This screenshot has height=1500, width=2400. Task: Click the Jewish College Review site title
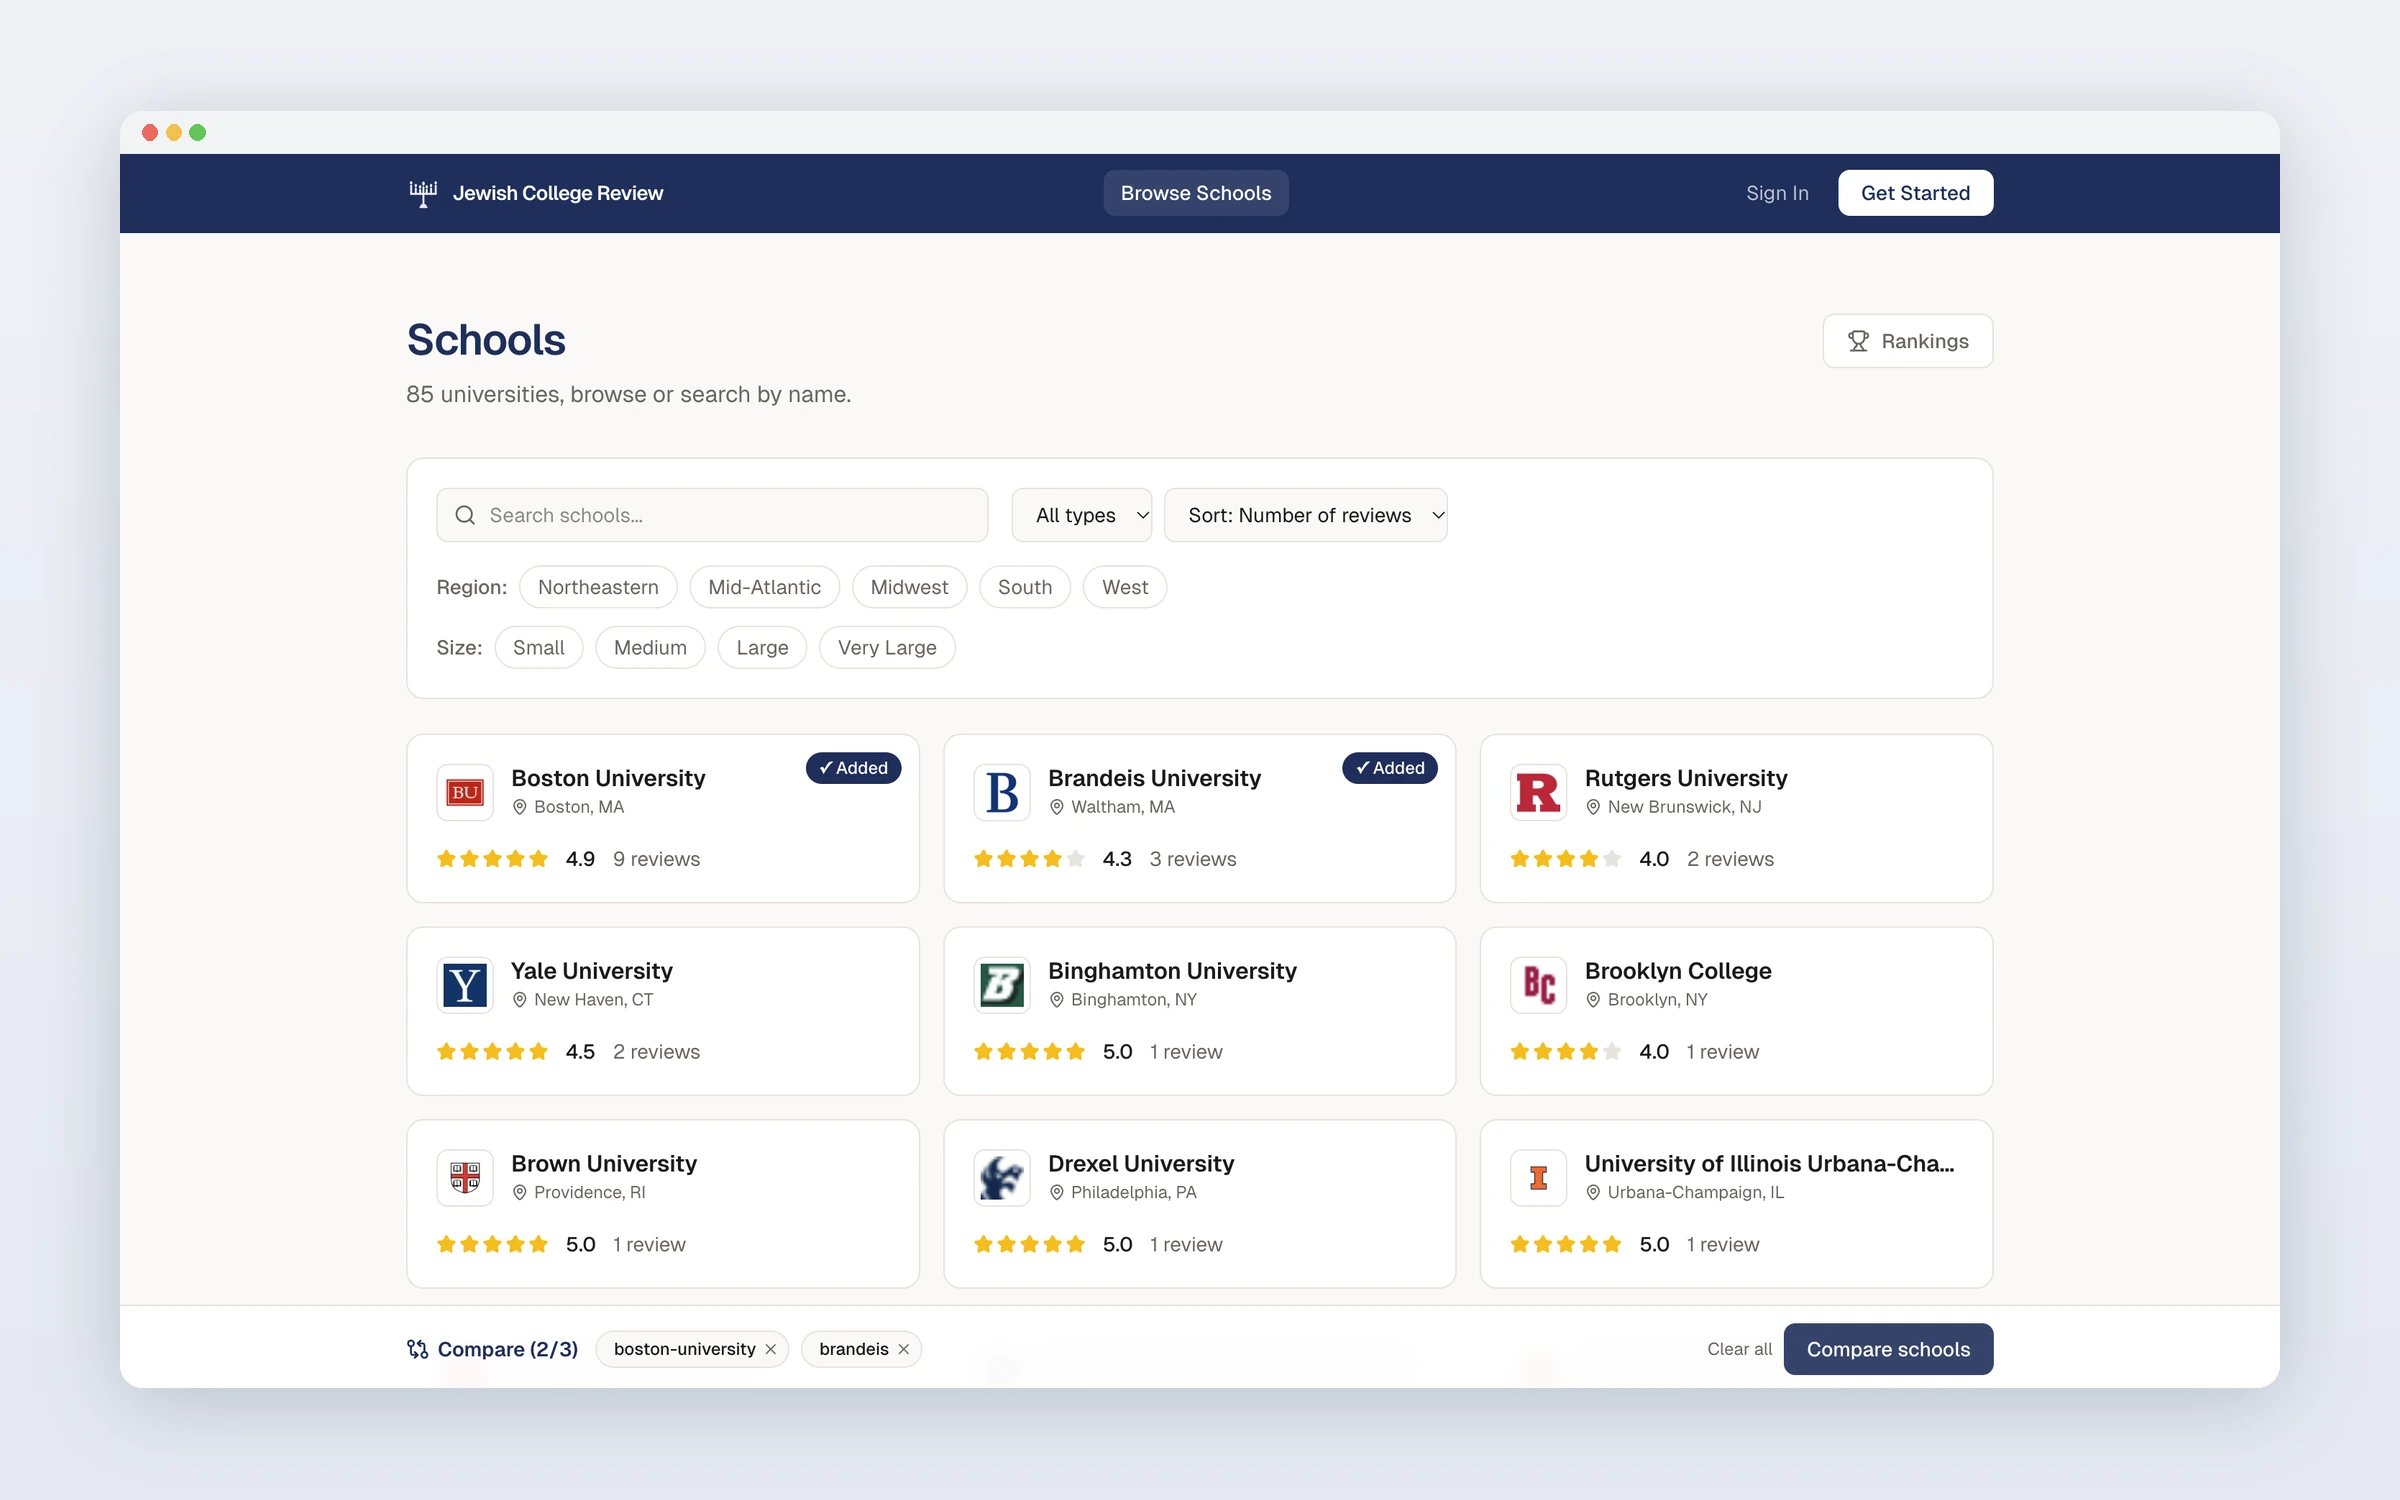point(558,193)
